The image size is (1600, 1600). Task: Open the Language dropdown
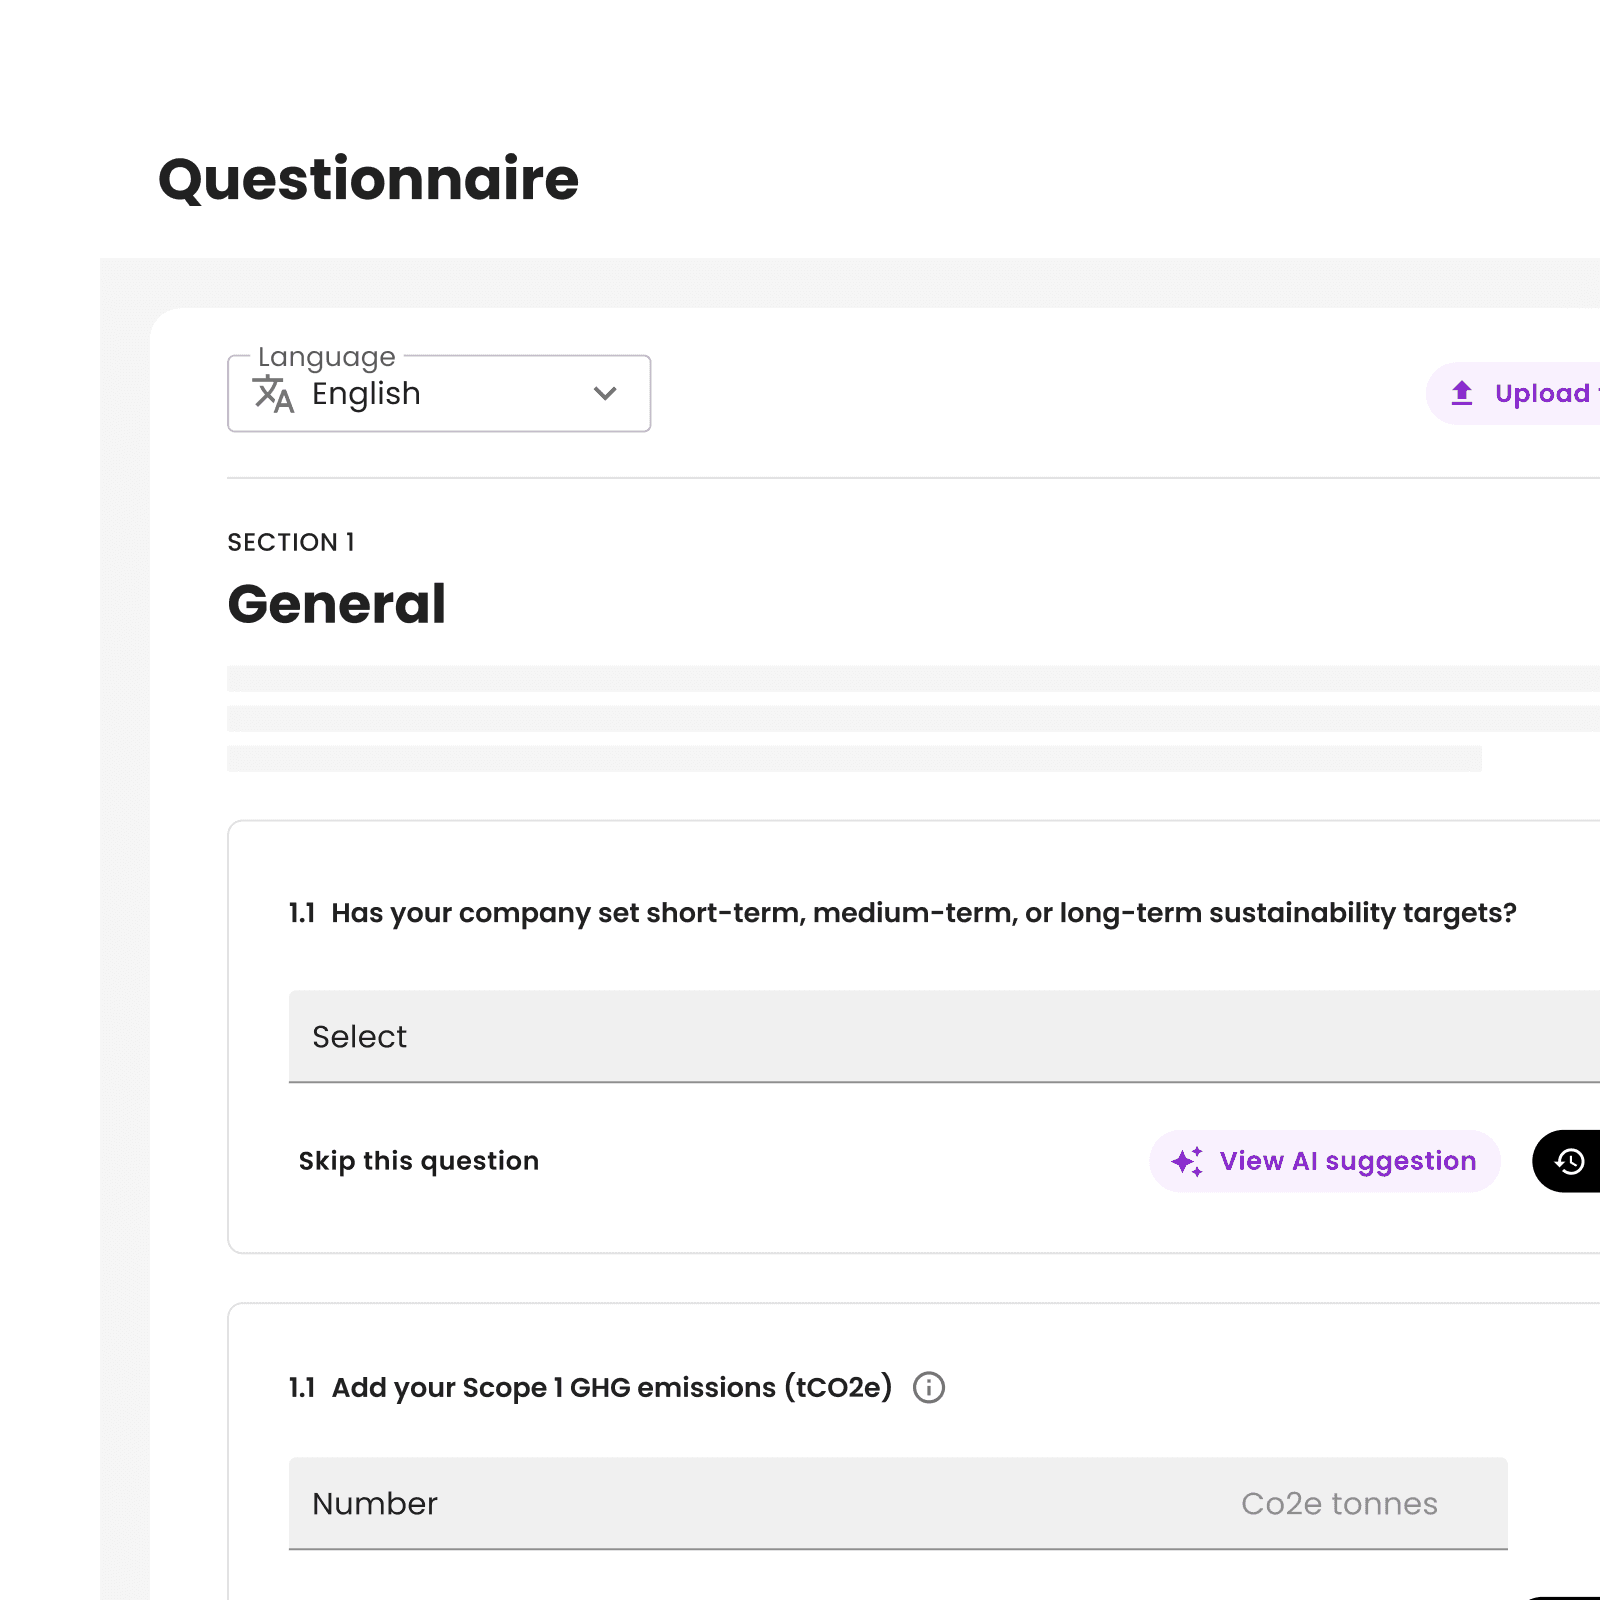(x=438, y=393)
